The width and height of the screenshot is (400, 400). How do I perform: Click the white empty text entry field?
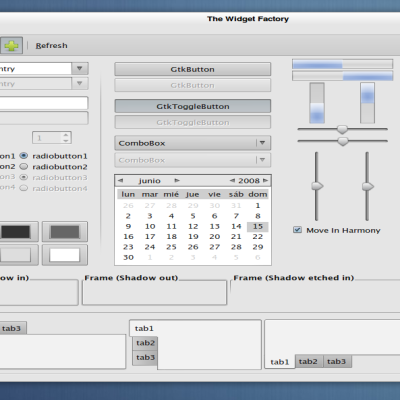coord(44,103)
